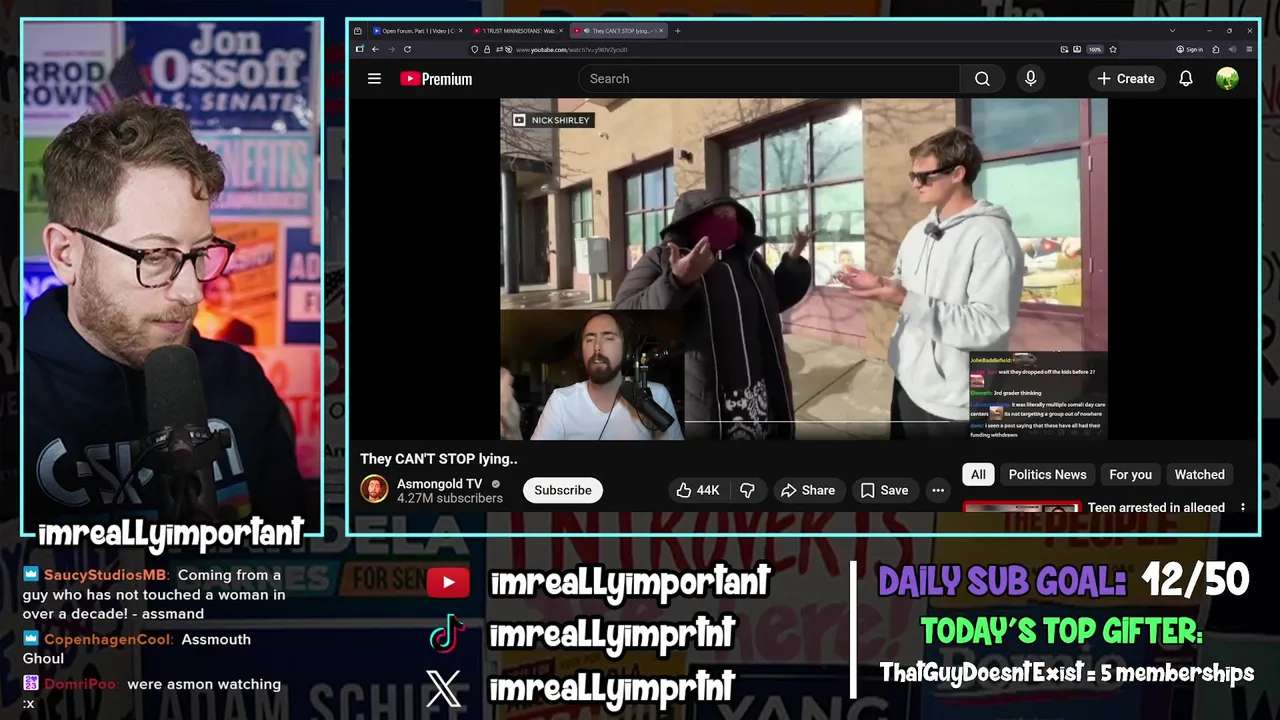The height and width of the screenshot is (720, 1280).
Task: Go forward in the browser
Action: (392, 49)
